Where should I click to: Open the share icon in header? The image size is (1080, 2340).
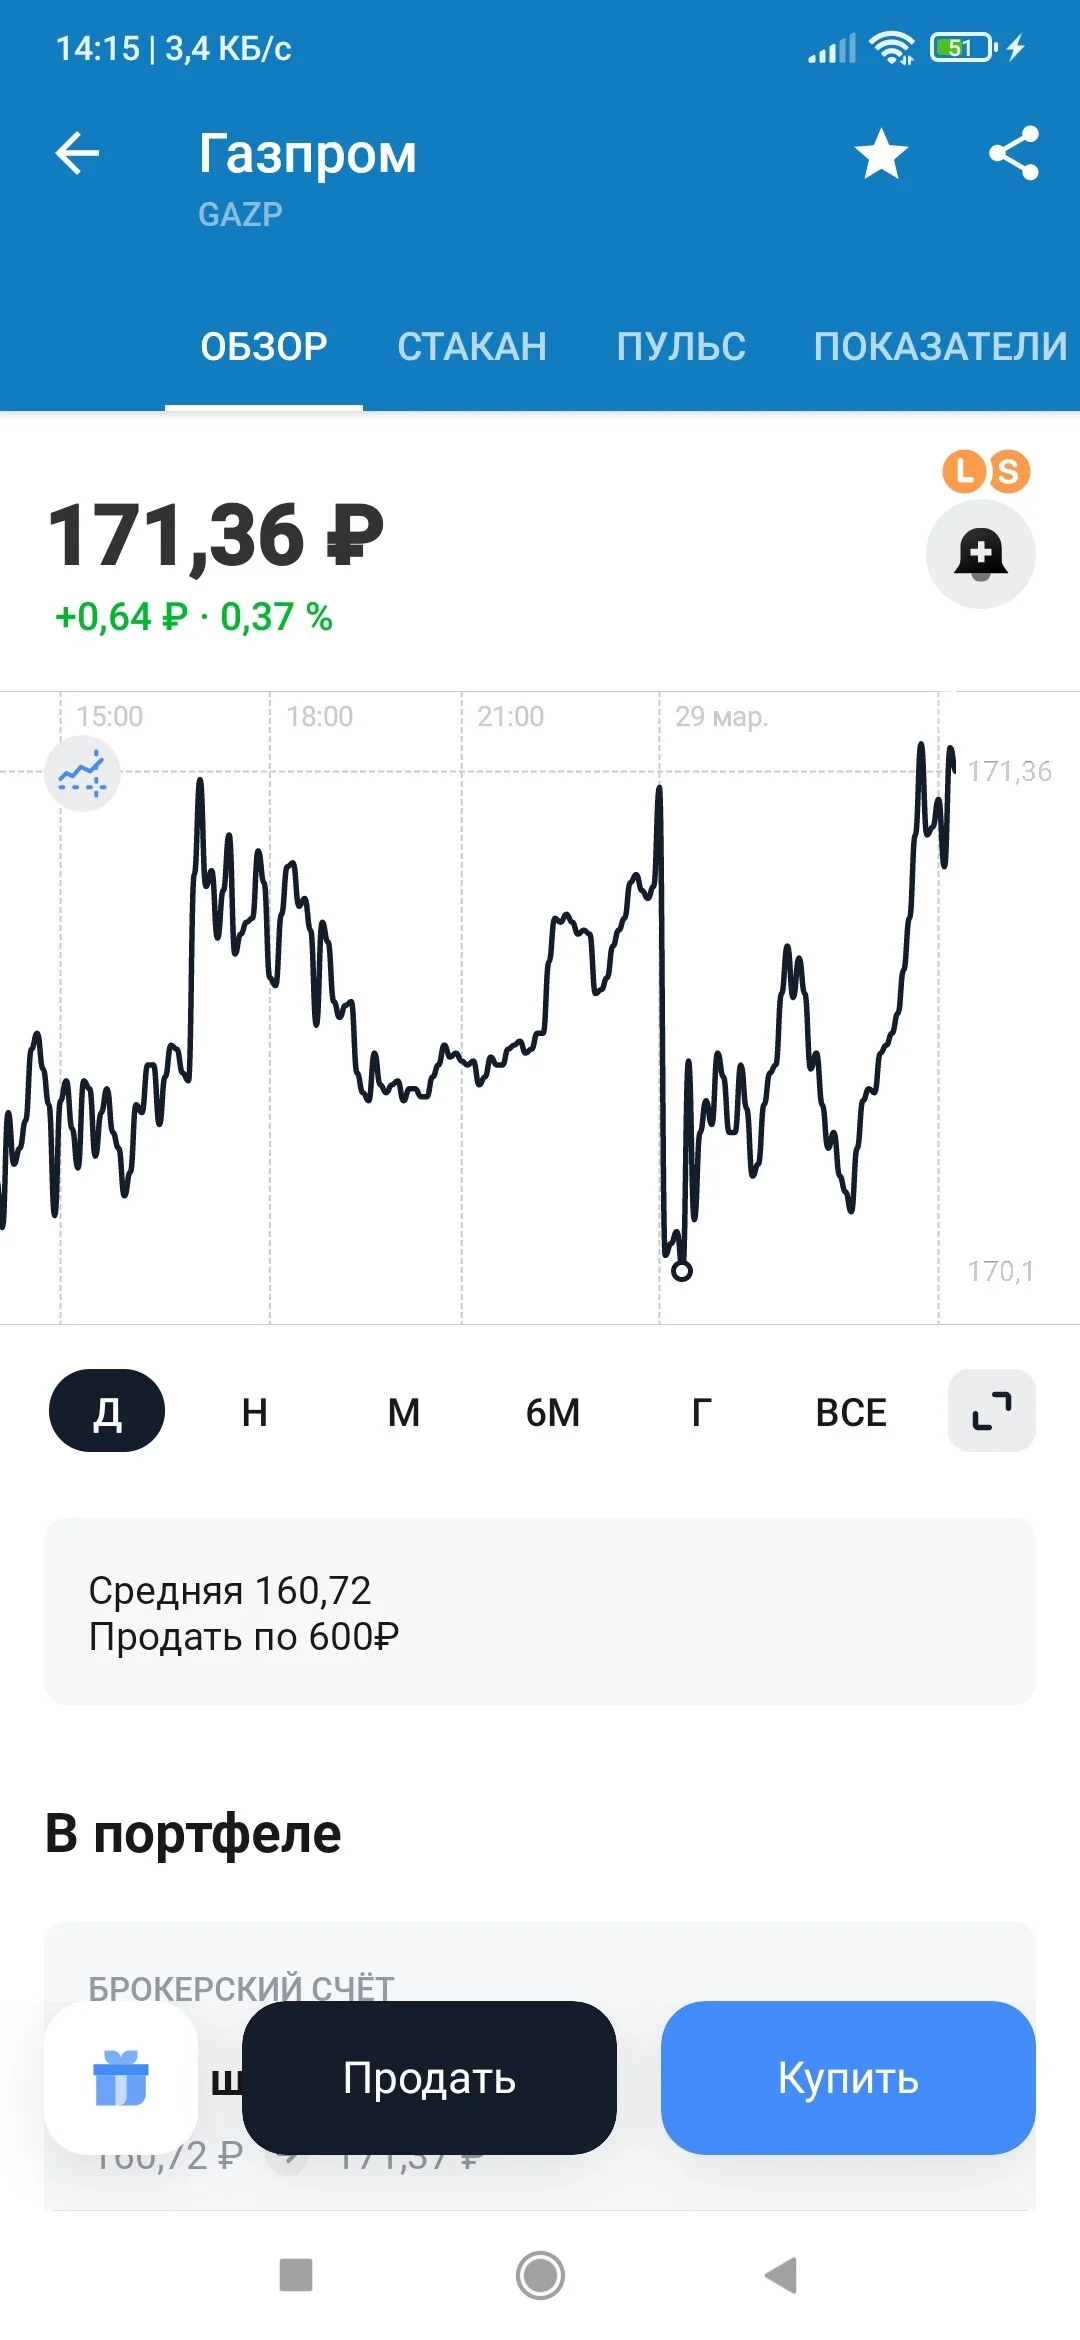coord(1014,153)
